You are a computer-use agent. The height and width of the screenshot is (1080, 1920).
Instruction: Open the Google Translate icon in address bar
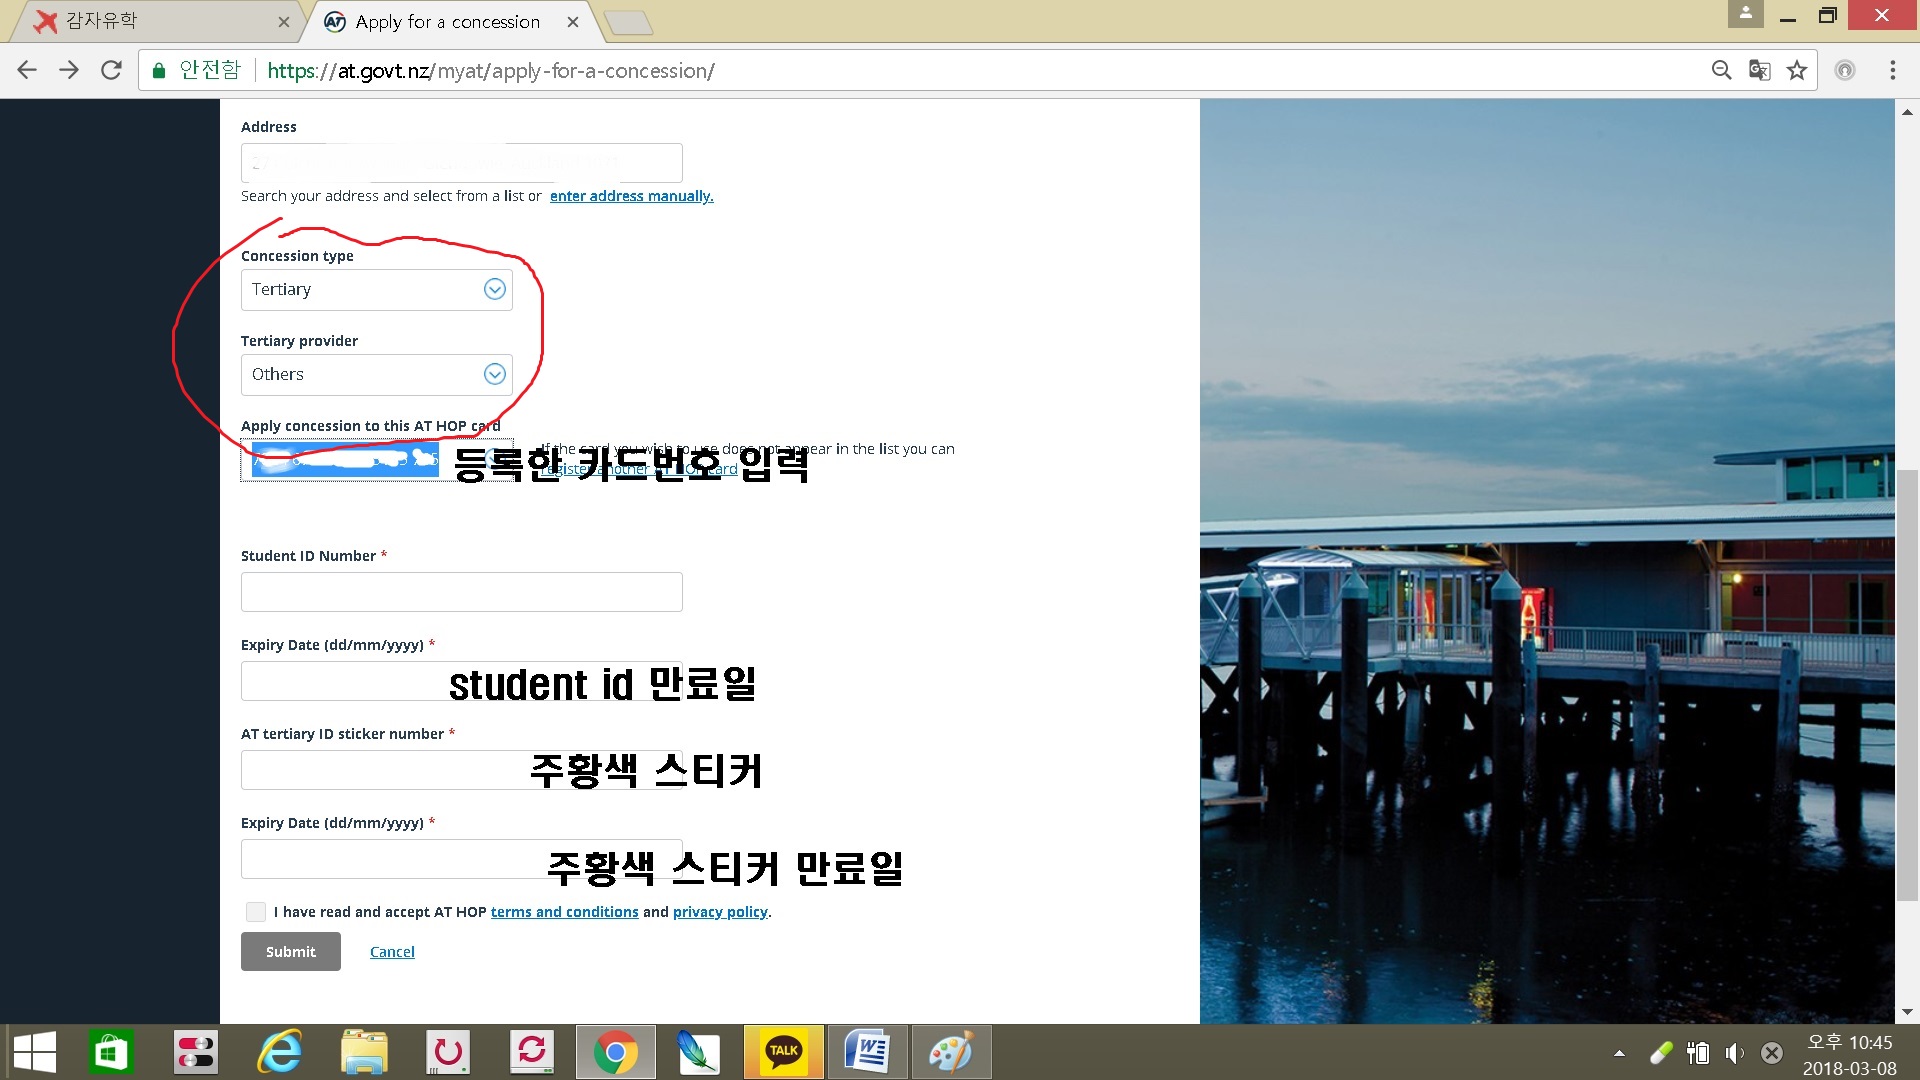tap(1759, 70)
